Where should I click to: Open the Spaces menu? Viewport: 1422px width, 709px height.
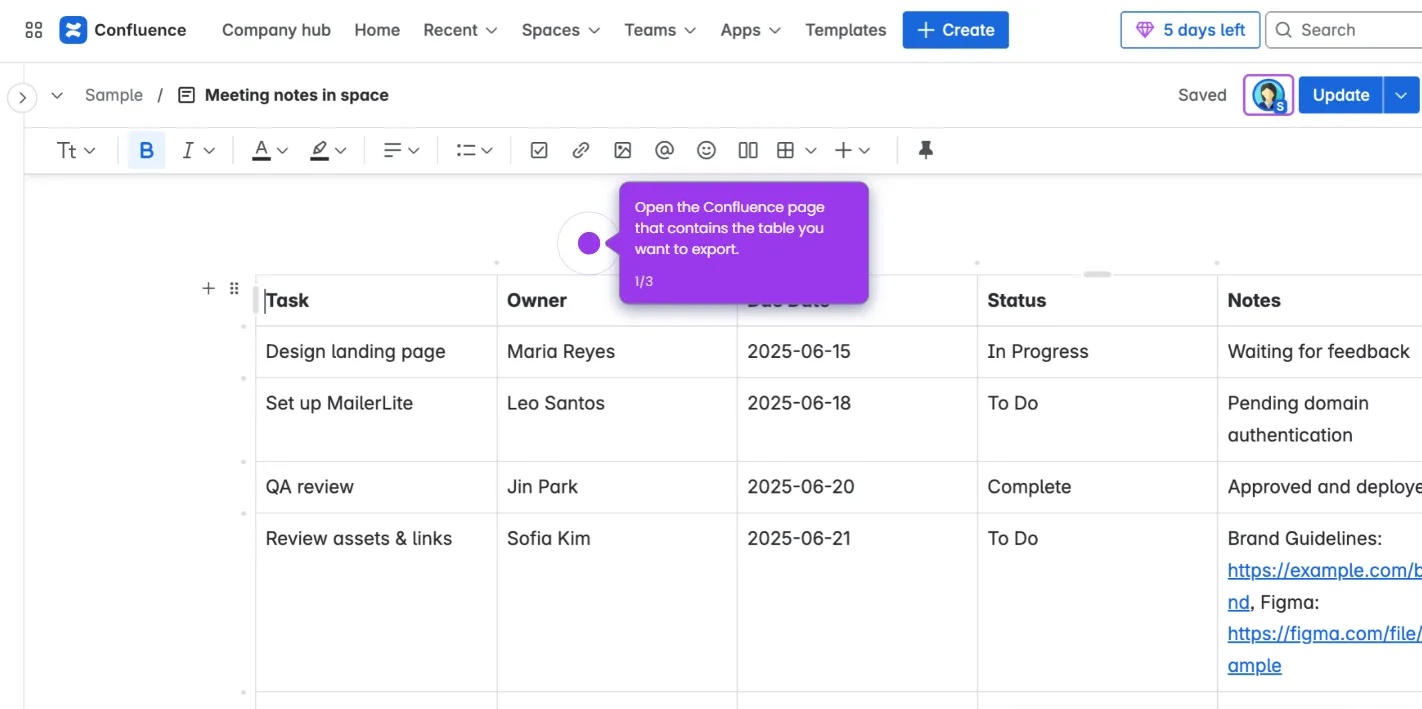pos(561,30)
